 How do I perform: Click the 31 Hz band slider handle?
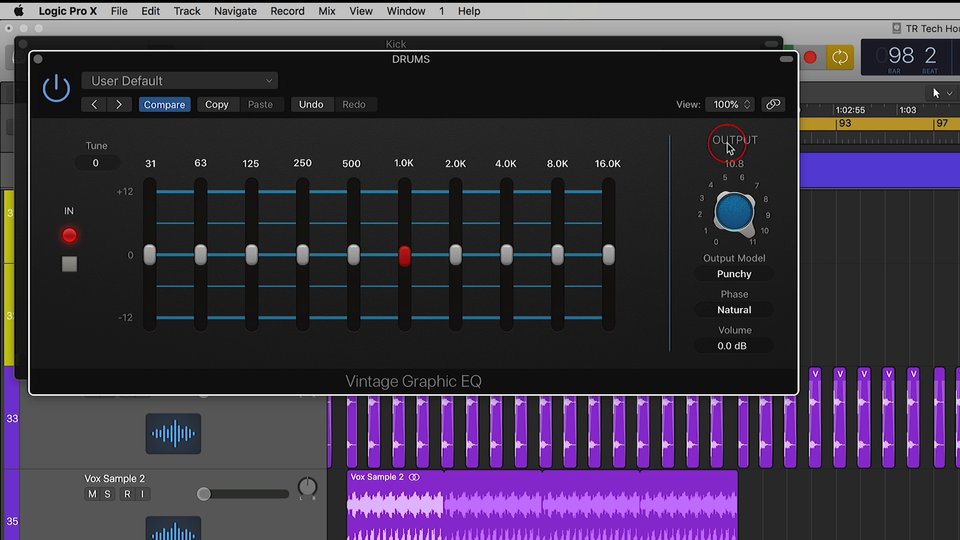point(150,255)
